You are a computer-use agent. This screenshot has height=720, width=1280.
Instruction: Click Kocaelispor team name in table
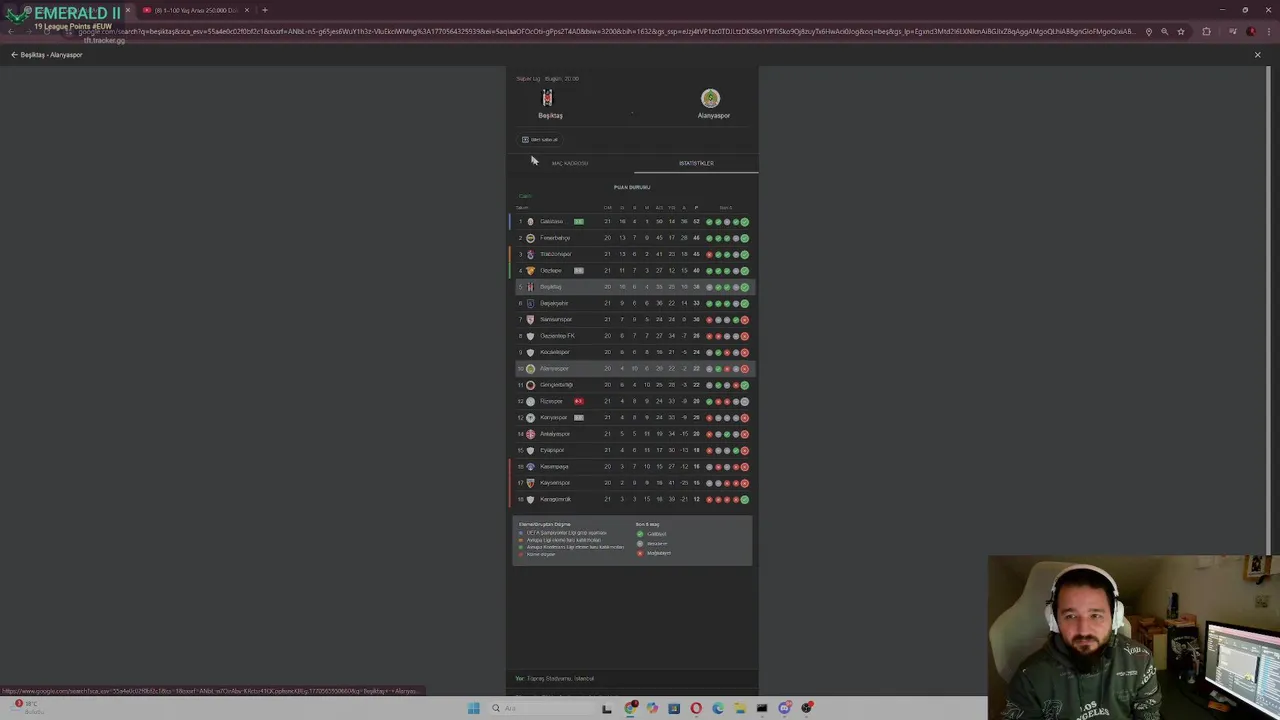(x=555, y=352)
